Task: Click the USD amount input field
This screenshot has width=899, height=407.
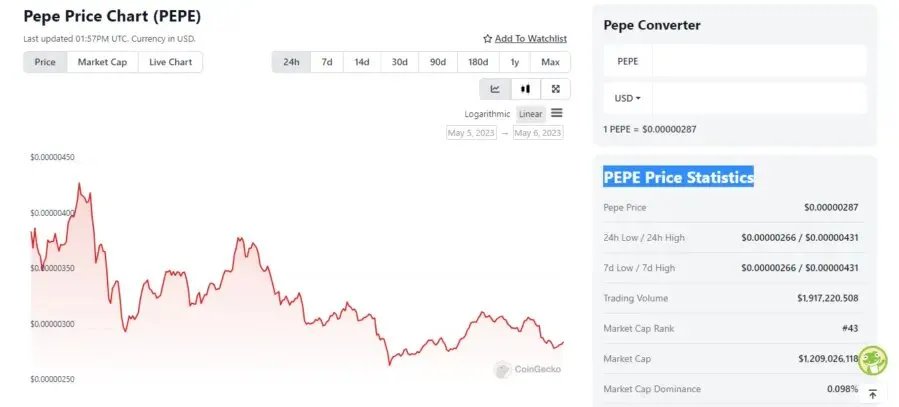Action: coord(758,98)
